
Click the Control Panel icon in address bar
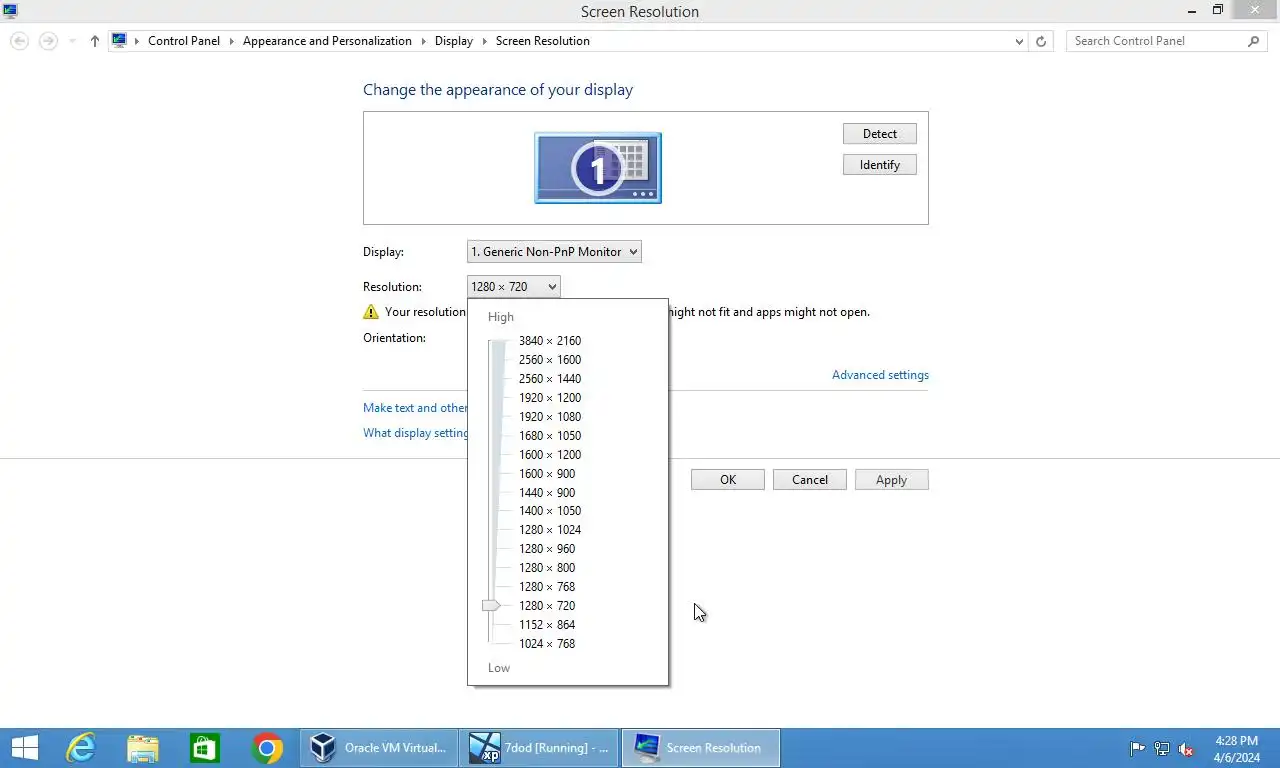(120, 41)
